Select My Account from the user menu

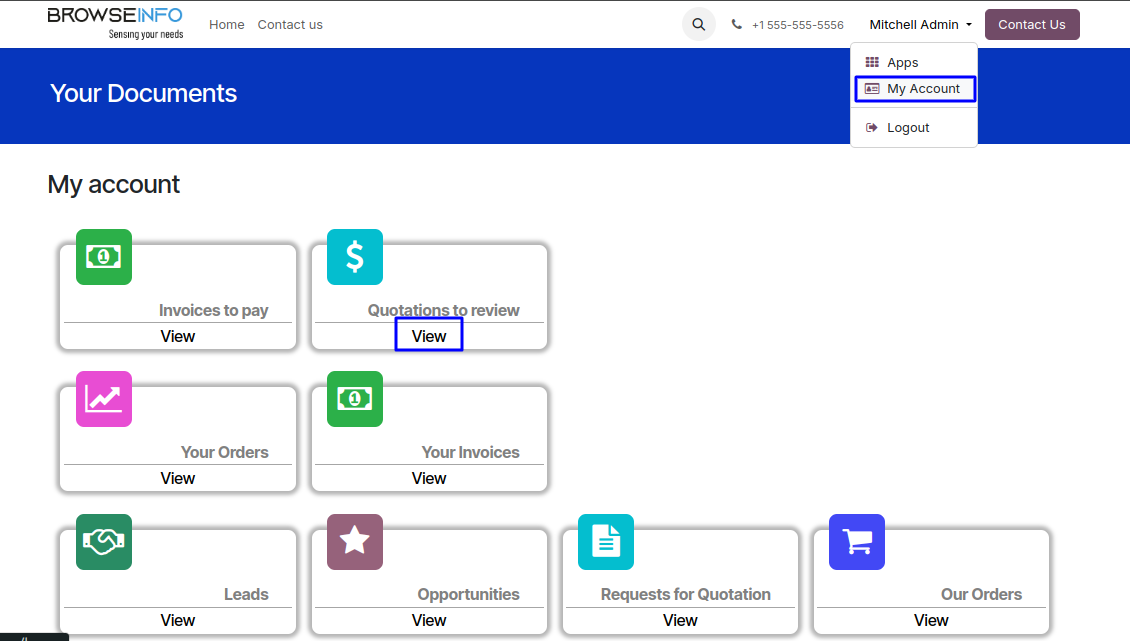pyautogui.click(x=915, y=89)
